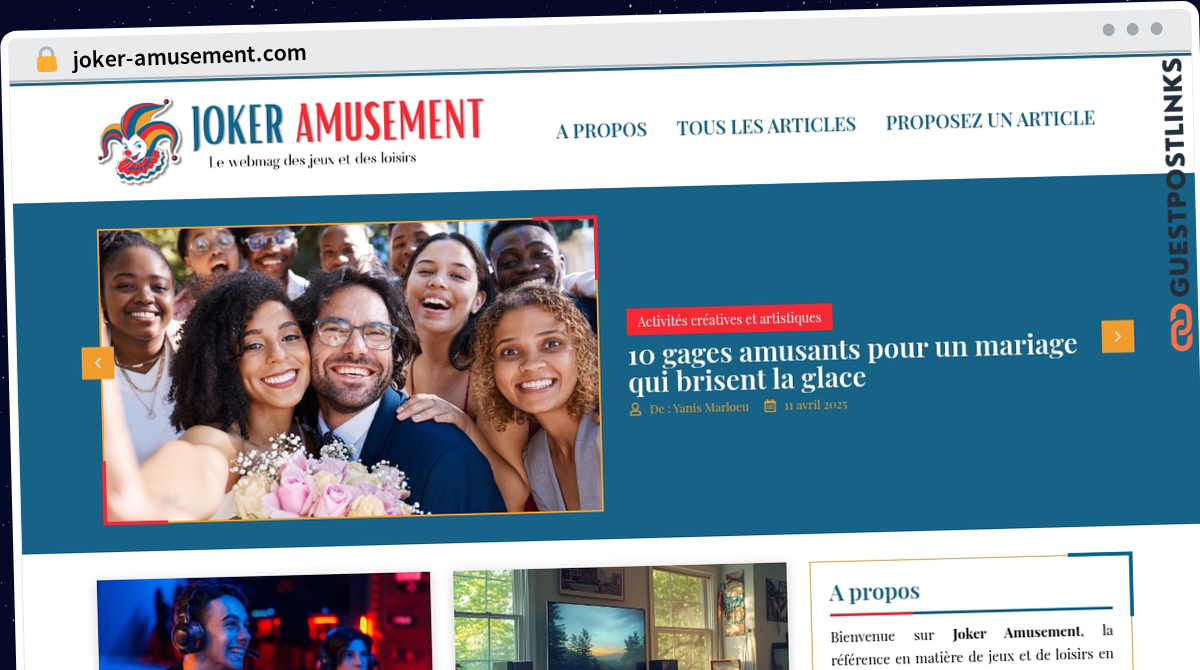The image size is (1200, 670).
Task: Open the A PROPOS menu item
Action: 601,130
